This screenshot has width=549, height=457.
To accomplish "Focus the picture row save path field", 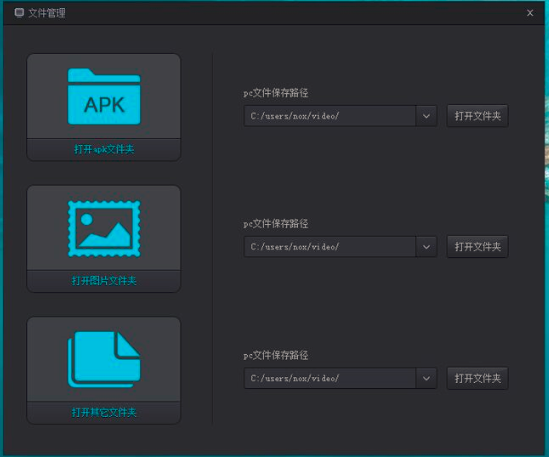I will [330, 247].
